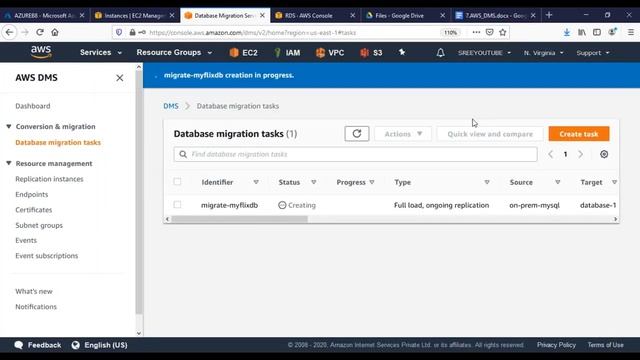
Task: Open Endpoints page
Action: 31,194
